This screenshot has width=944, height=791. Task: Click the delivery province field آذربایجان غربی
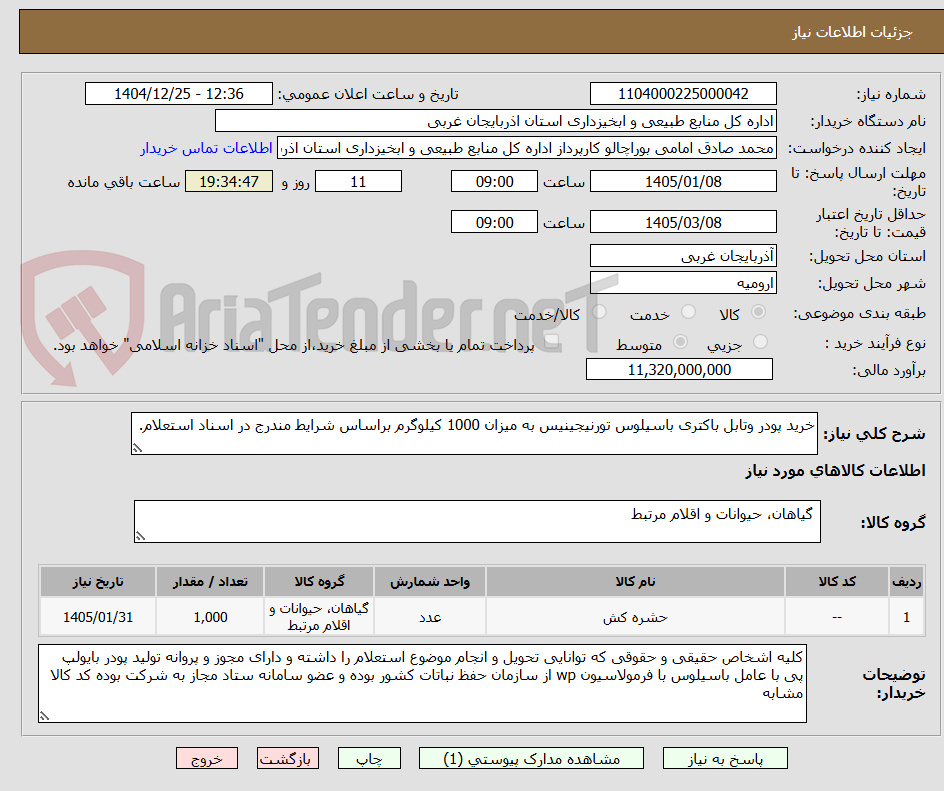(683, 256)
